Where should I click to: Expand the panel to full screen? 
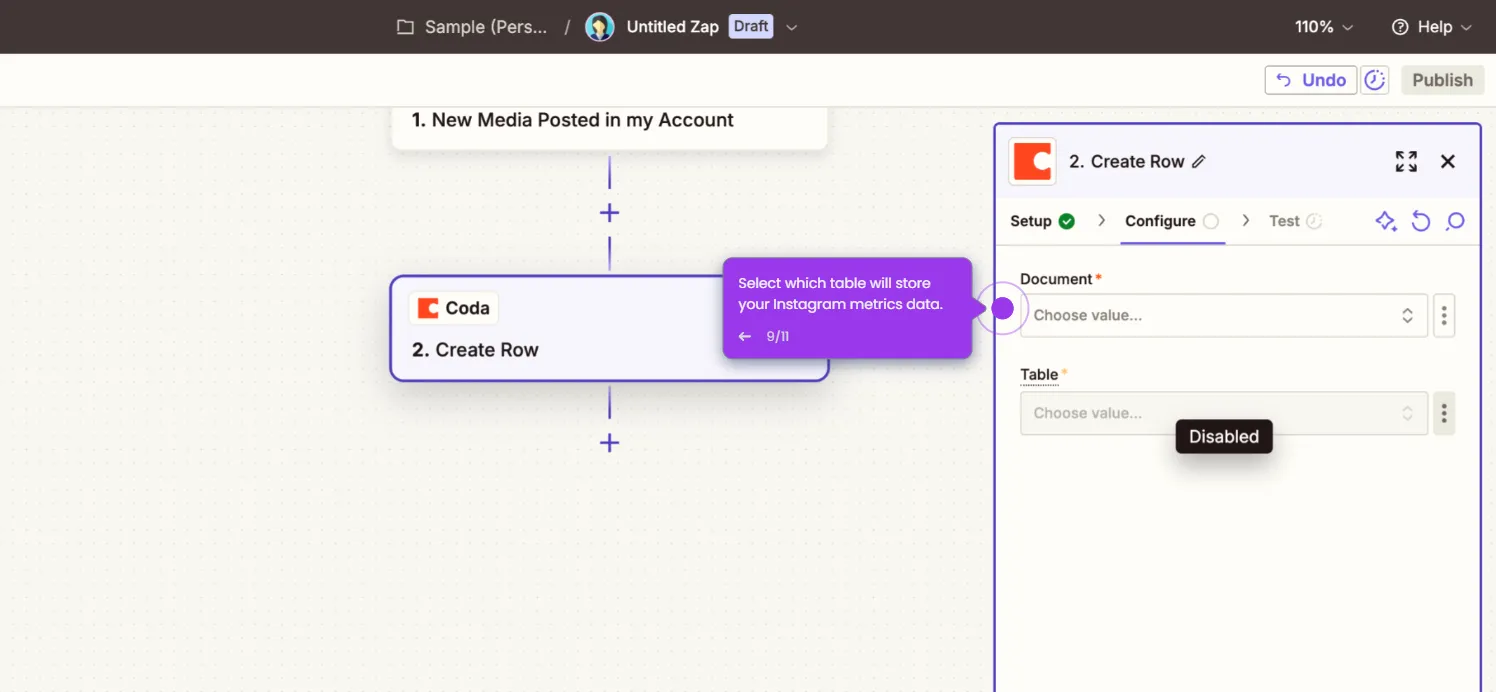tap(1406, 161)
